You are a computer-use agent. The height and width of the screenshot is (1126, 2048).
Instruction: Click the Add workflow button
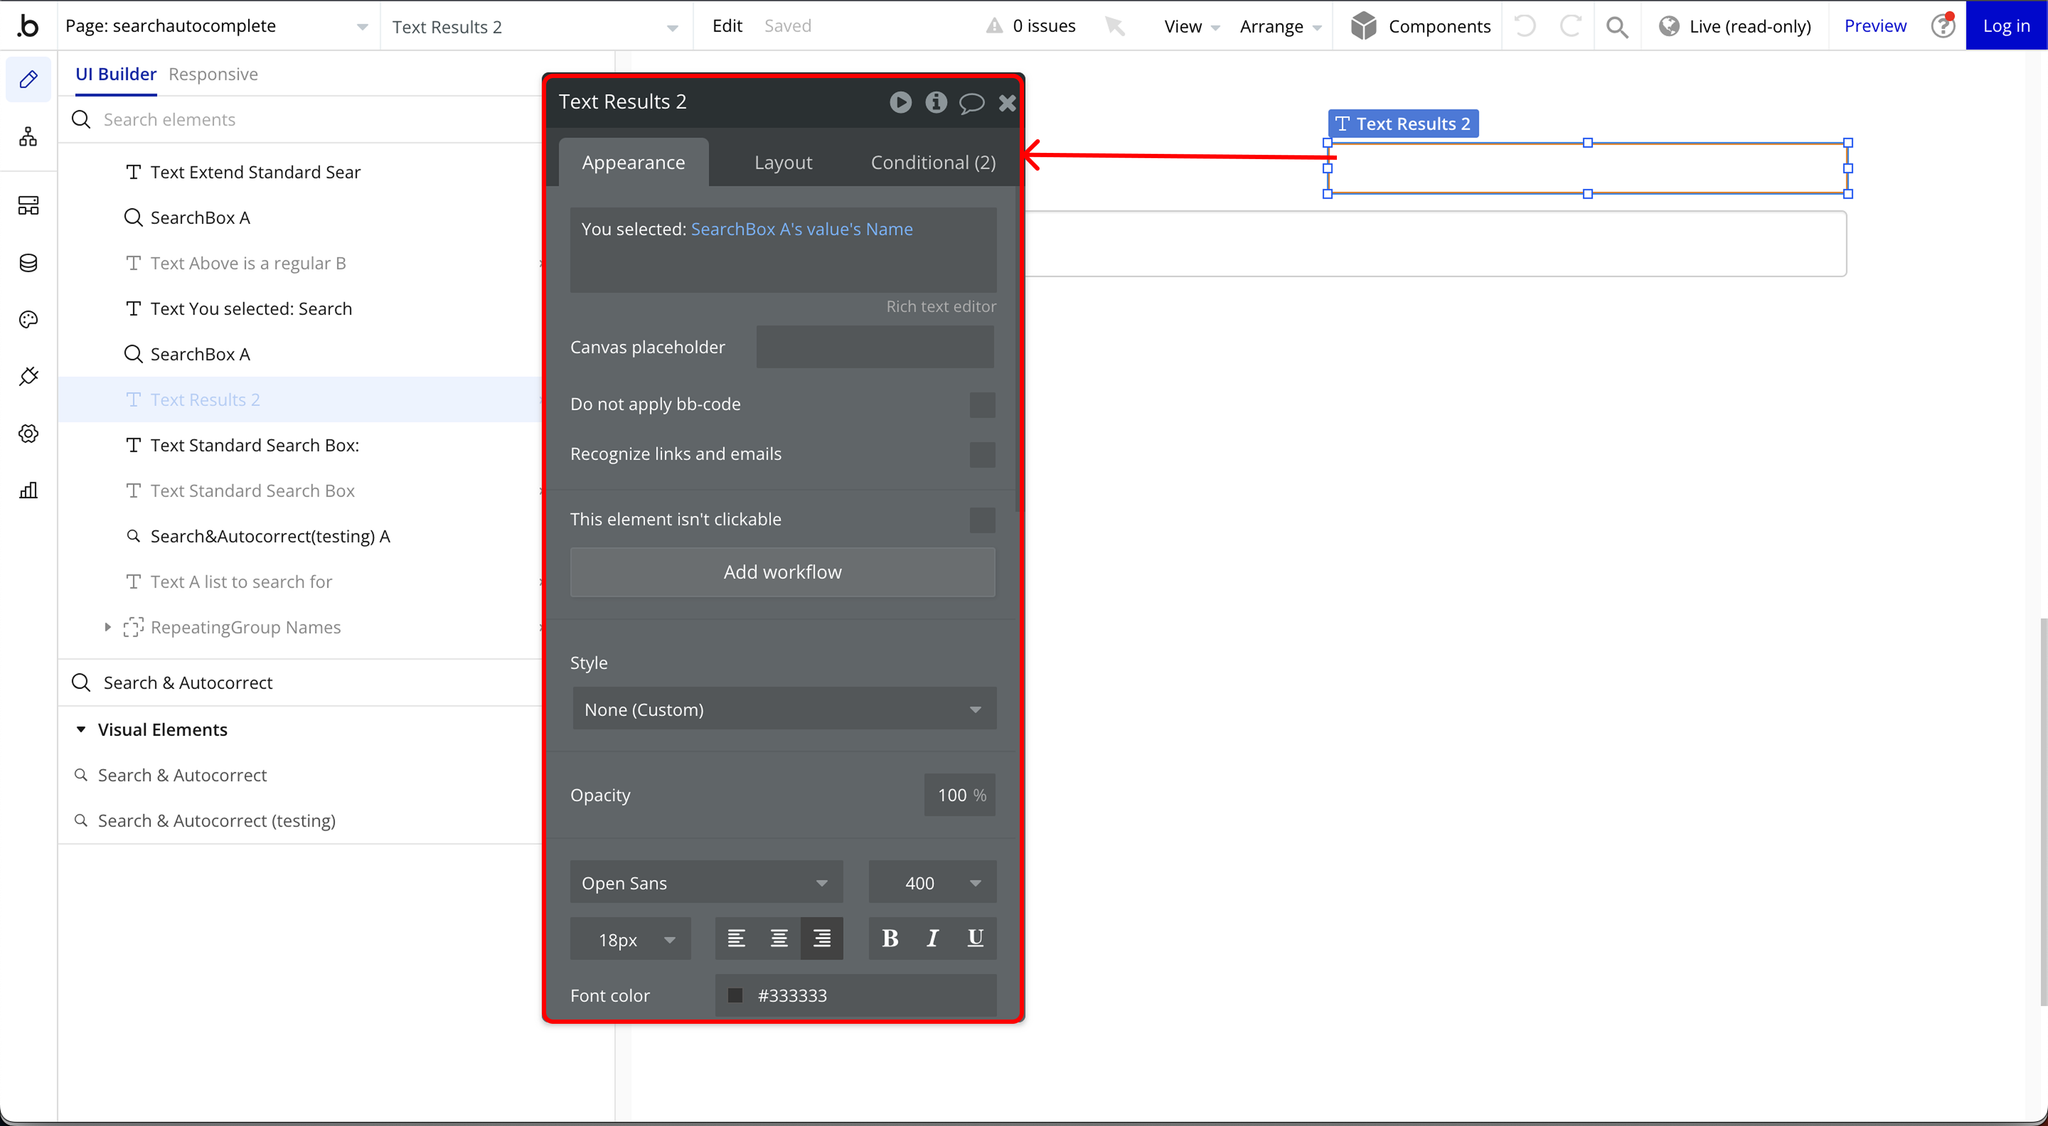pyautogui.click(x=782, y=570)
